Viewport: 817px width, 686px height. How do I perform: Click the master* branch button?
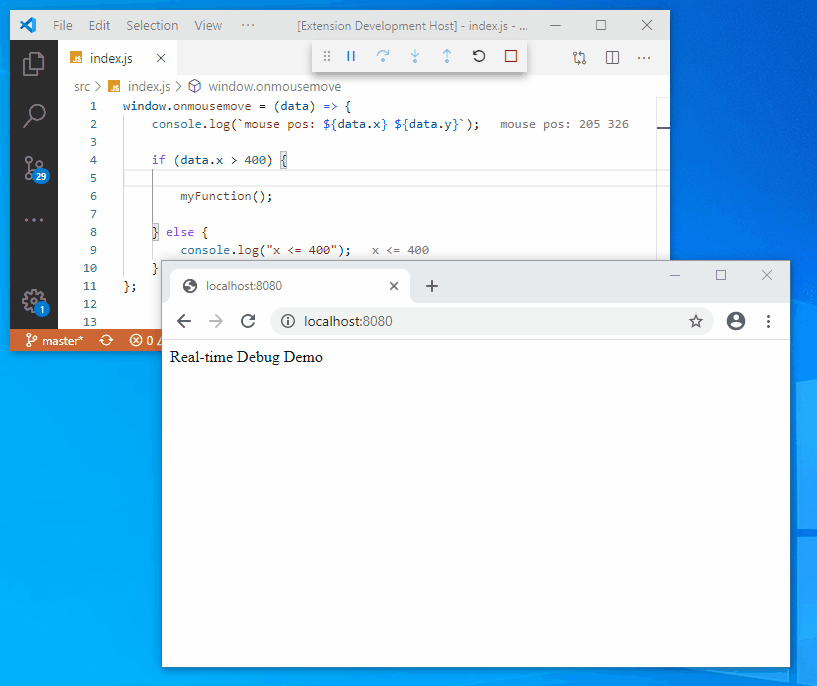pyautogui.click(x=53, y=340)
